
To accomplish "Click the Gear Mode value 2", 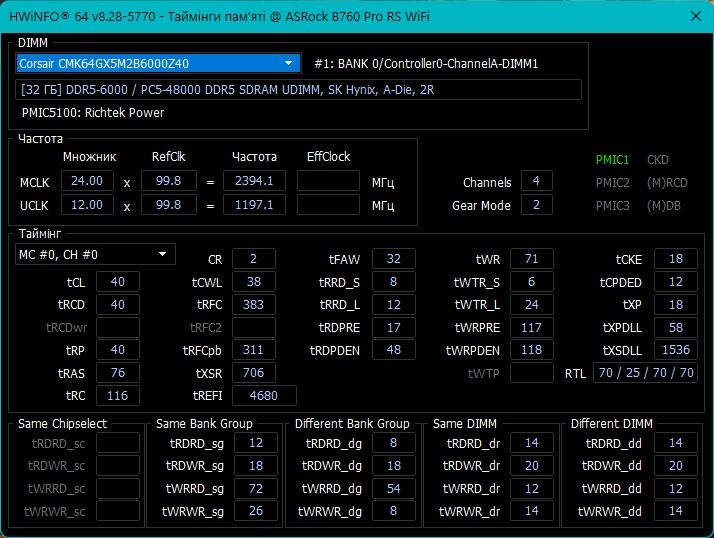I will [x=536, y=205].
